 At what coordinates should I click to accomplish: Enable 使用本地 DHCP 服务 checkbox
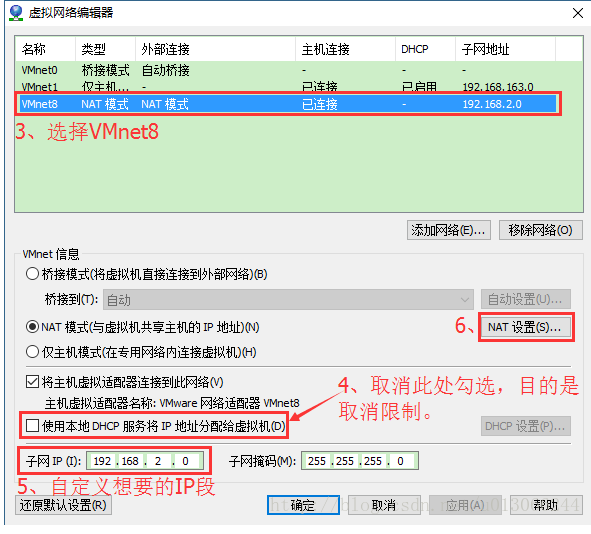click(32, 426)
